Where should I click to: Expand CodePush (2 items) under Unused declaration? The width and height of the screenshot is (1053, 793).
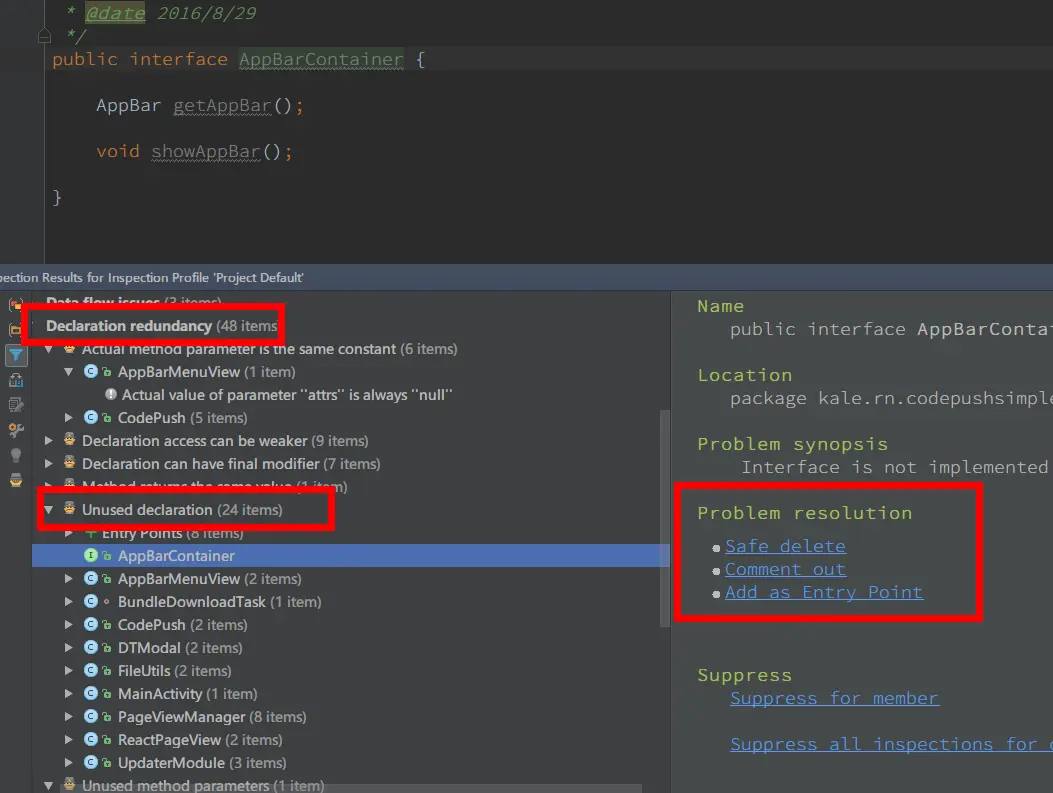click(x=68, y=624)
